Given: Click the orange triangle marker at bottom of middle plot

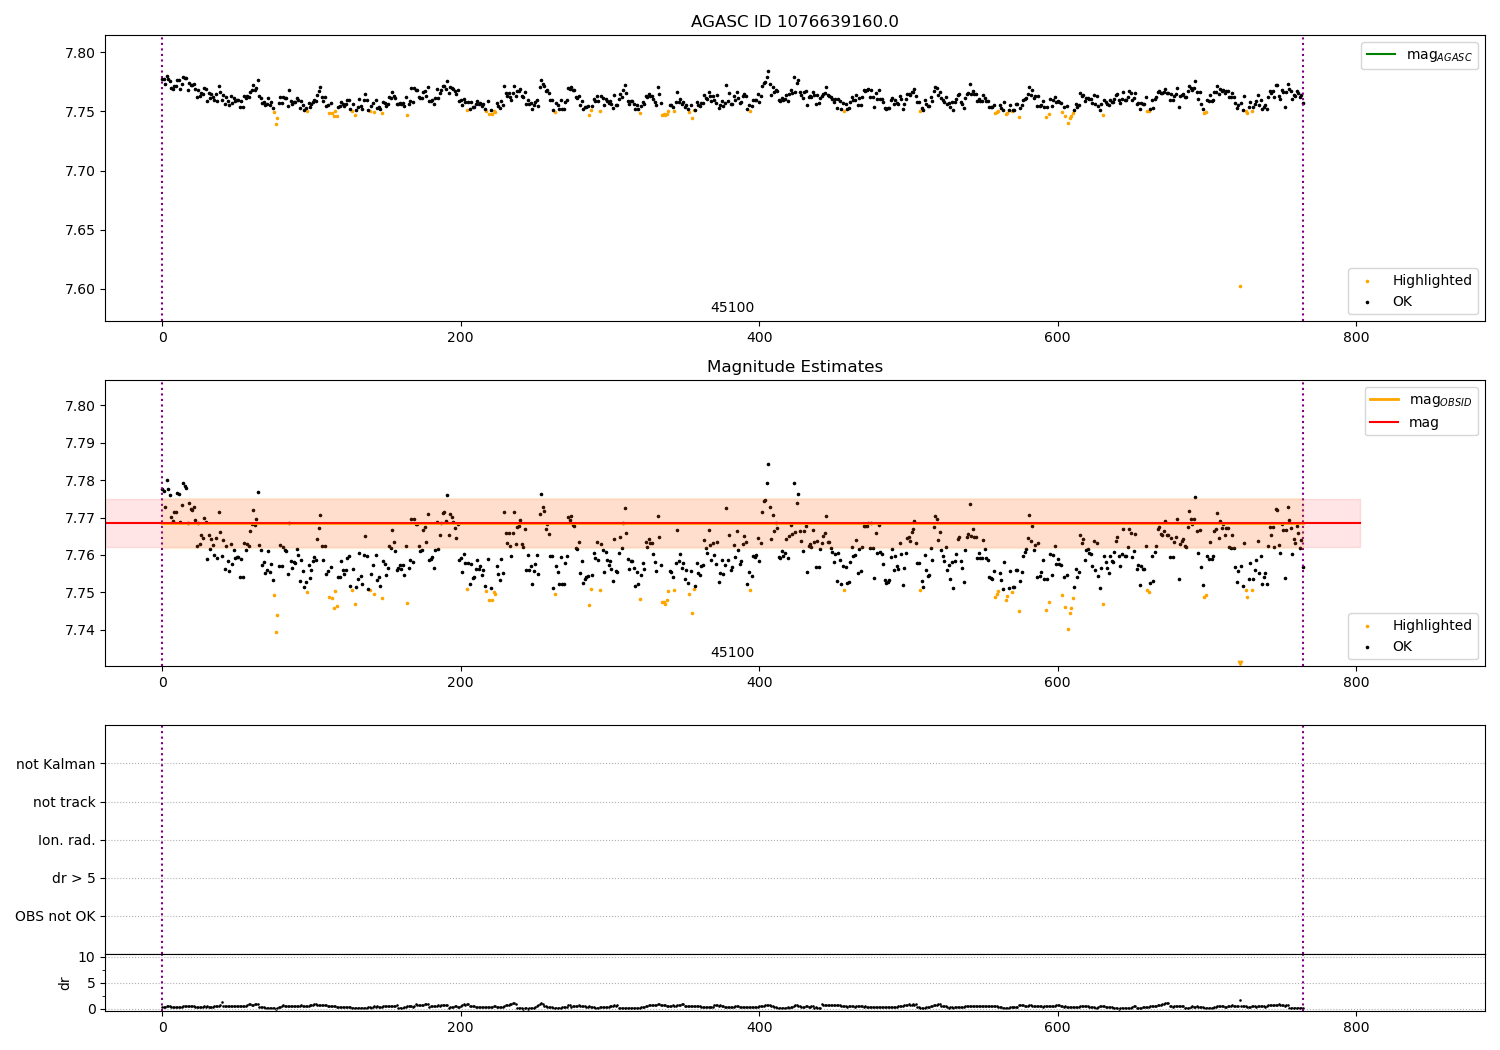Looking at the screenshot, I should point(1240,663).
